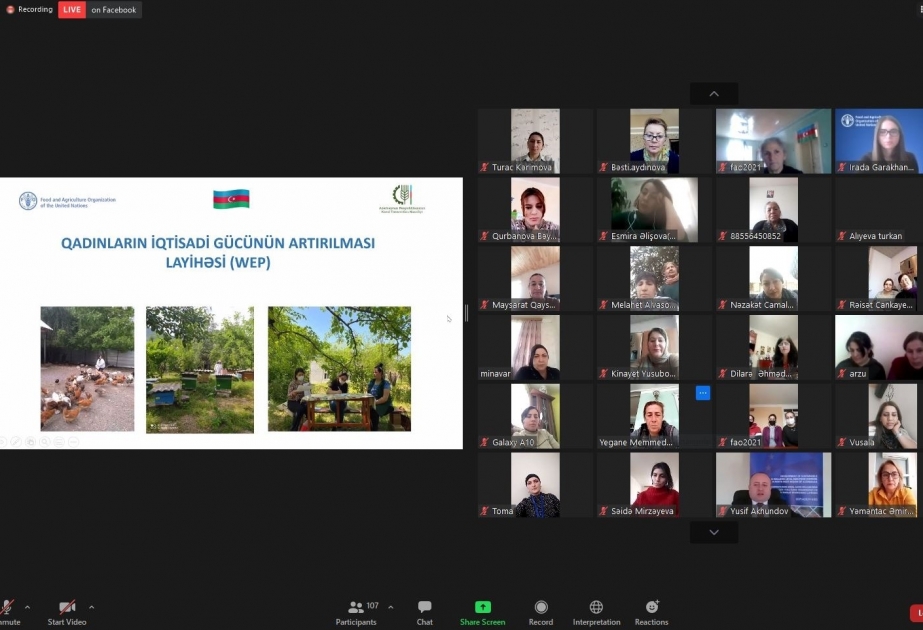Image resolution: width=923 pixels, height=630 pixels.
Task: Click the chickens photo on the slide
Action: 87,369
